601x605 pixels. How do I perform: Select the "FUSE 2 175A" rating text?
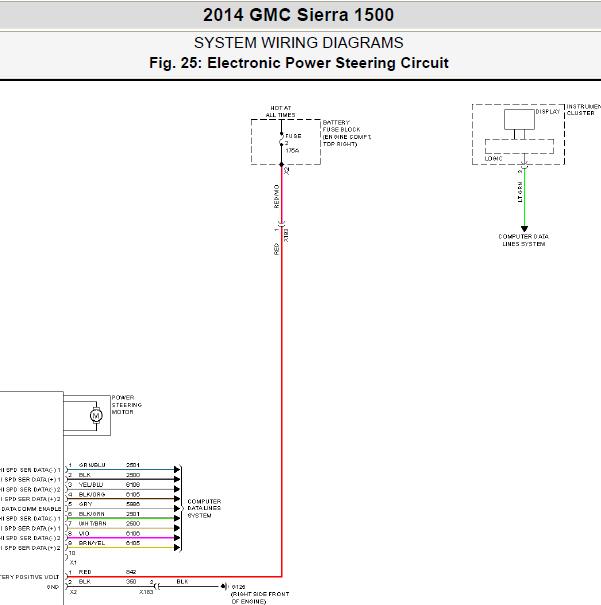coord(294,143)
